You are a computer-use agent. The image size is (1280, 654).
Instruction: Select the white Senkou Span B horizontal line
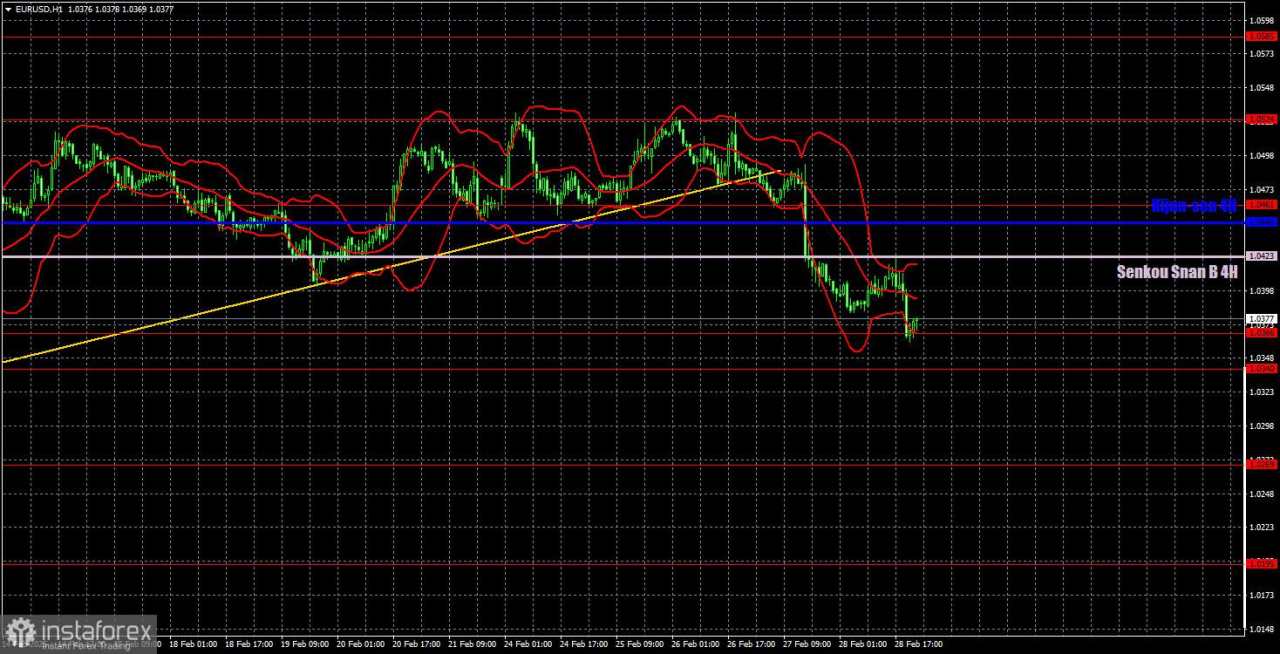pyautogui.click(x=622, y=257)
